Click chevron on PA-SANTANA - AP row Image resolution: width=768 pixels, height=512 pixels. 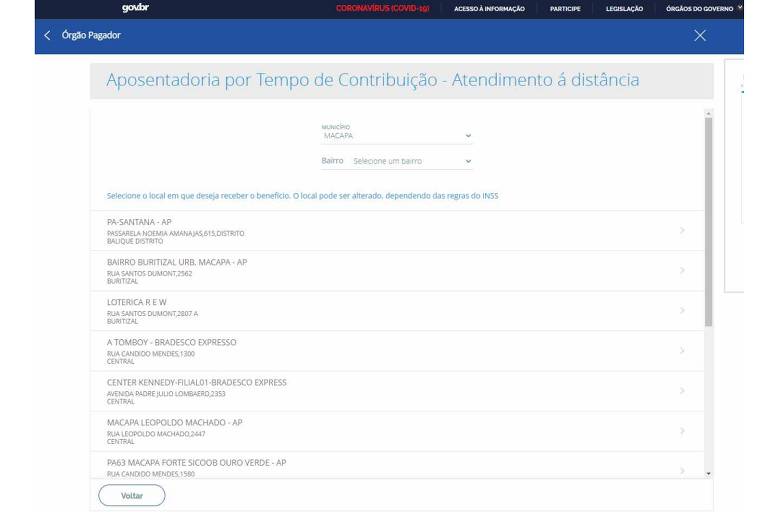(682, 230)
